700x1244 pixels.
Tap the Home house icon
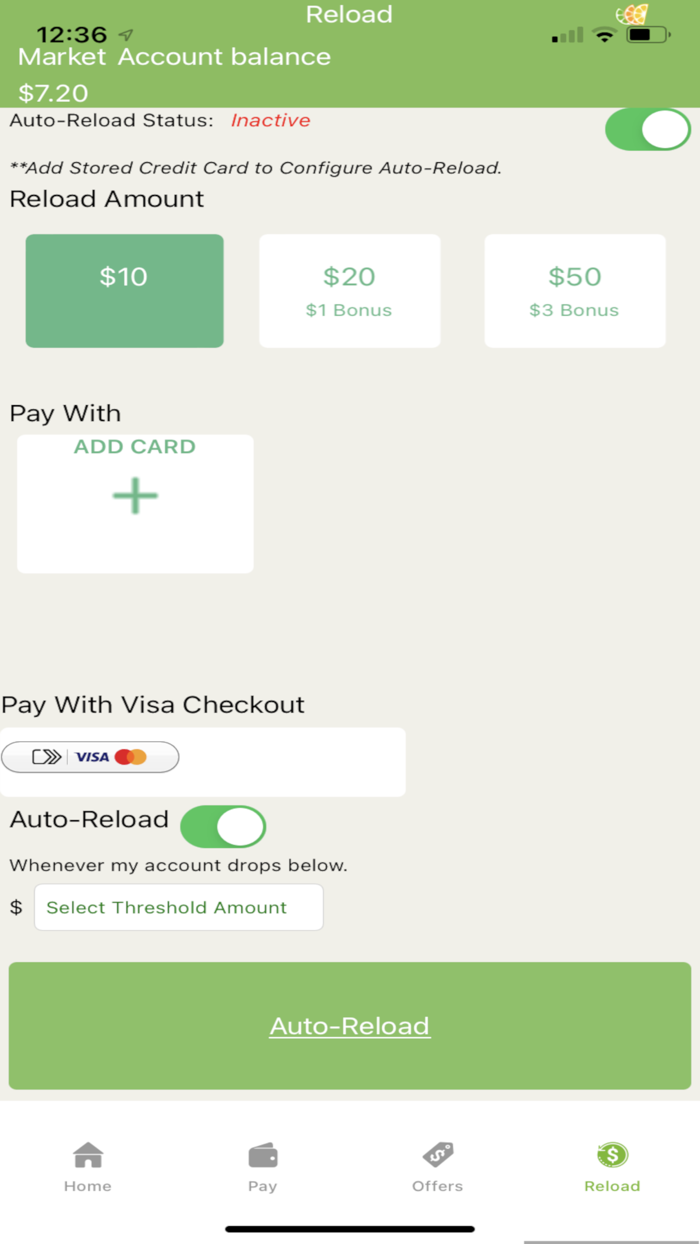point(88,1155)
